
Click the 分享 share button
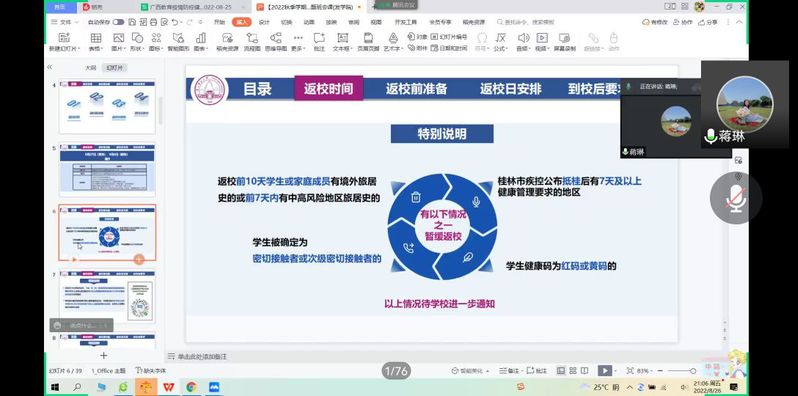[x=708, y=22]
